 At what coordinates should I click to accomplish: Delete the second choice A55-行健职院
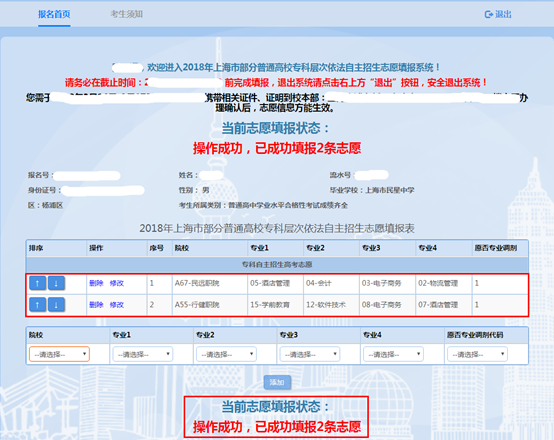[x=96, y=305]
